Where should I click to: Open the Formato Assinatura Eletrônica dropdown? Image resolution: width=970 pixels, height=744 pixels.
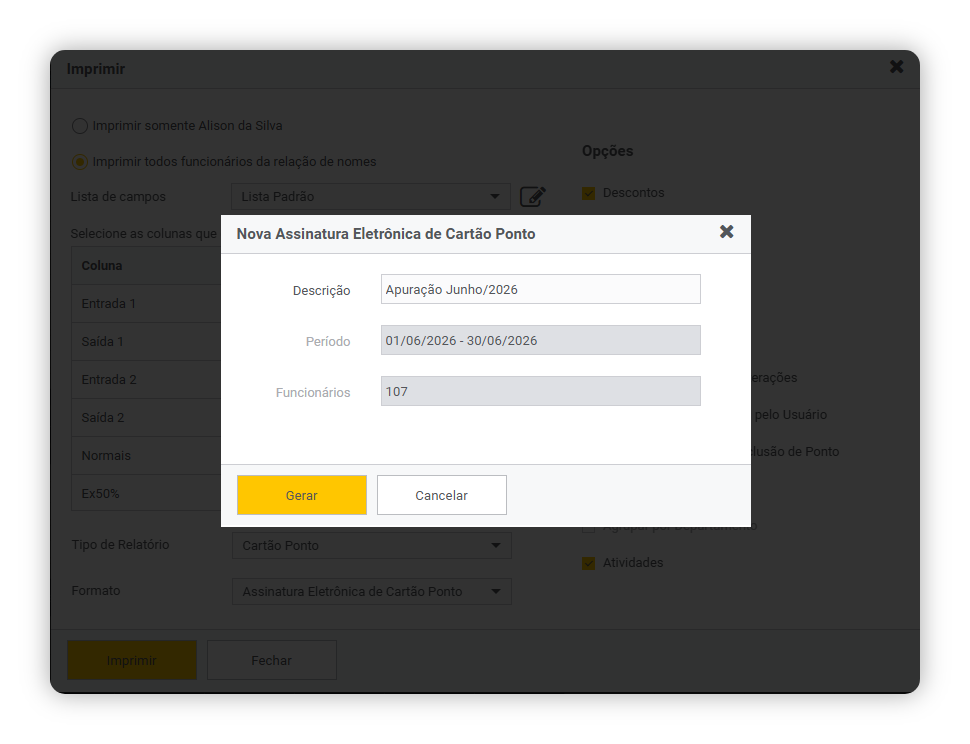point(372,591)
